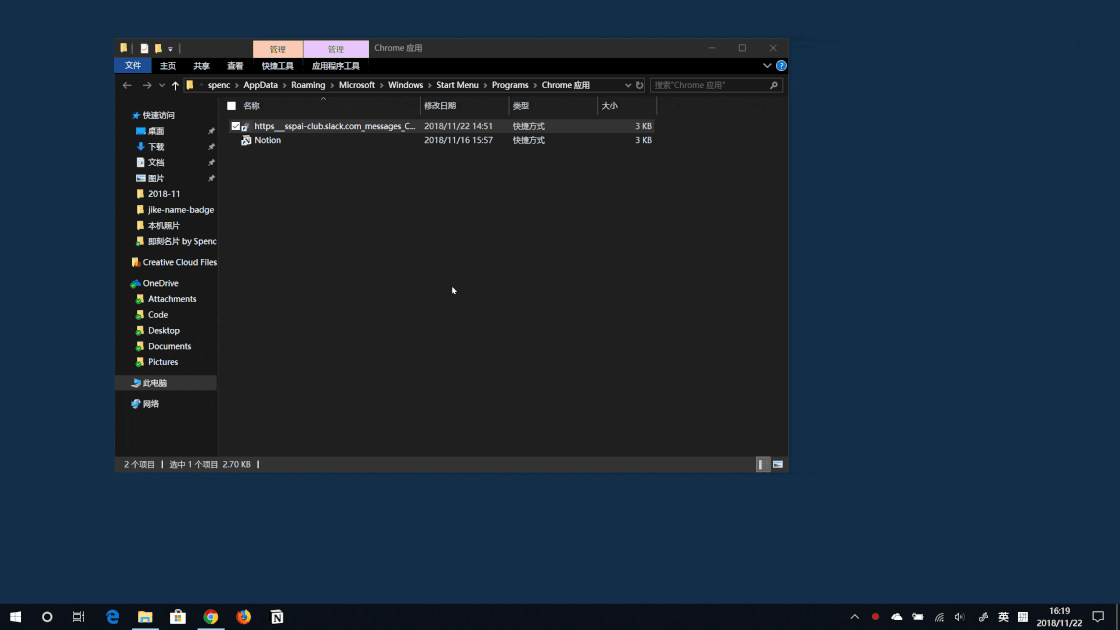Viewport: 1120px width, 630px height.
Task: Refresh the Chrome 应用 folder
Action: tap(639, 85)
